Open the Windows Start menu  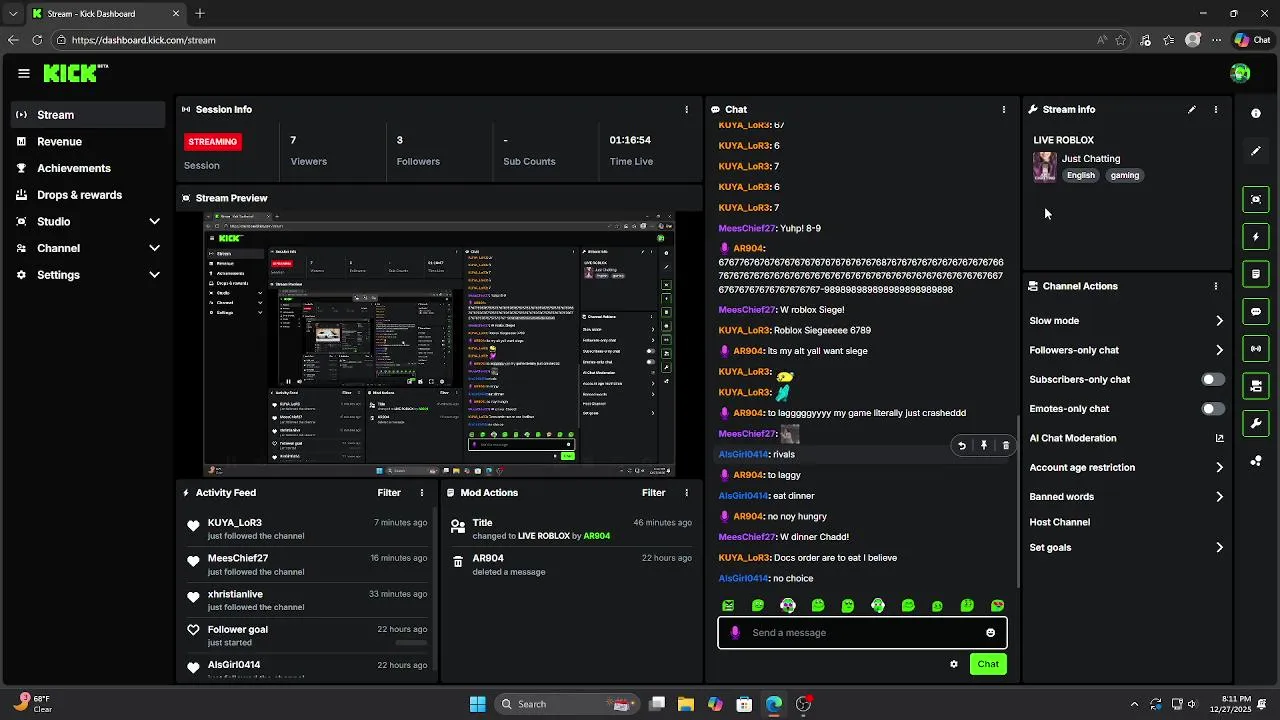pos(477,704)
